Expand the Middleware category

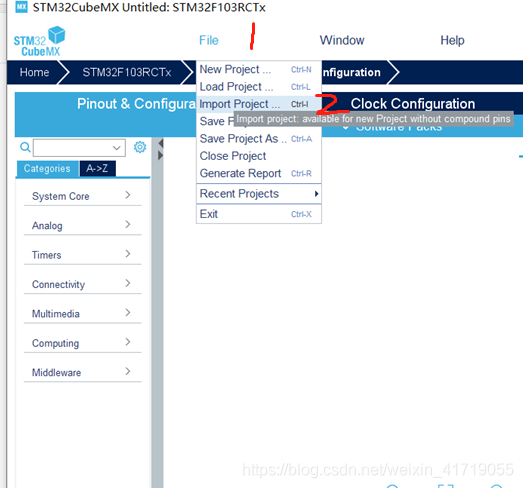point(82,372)
